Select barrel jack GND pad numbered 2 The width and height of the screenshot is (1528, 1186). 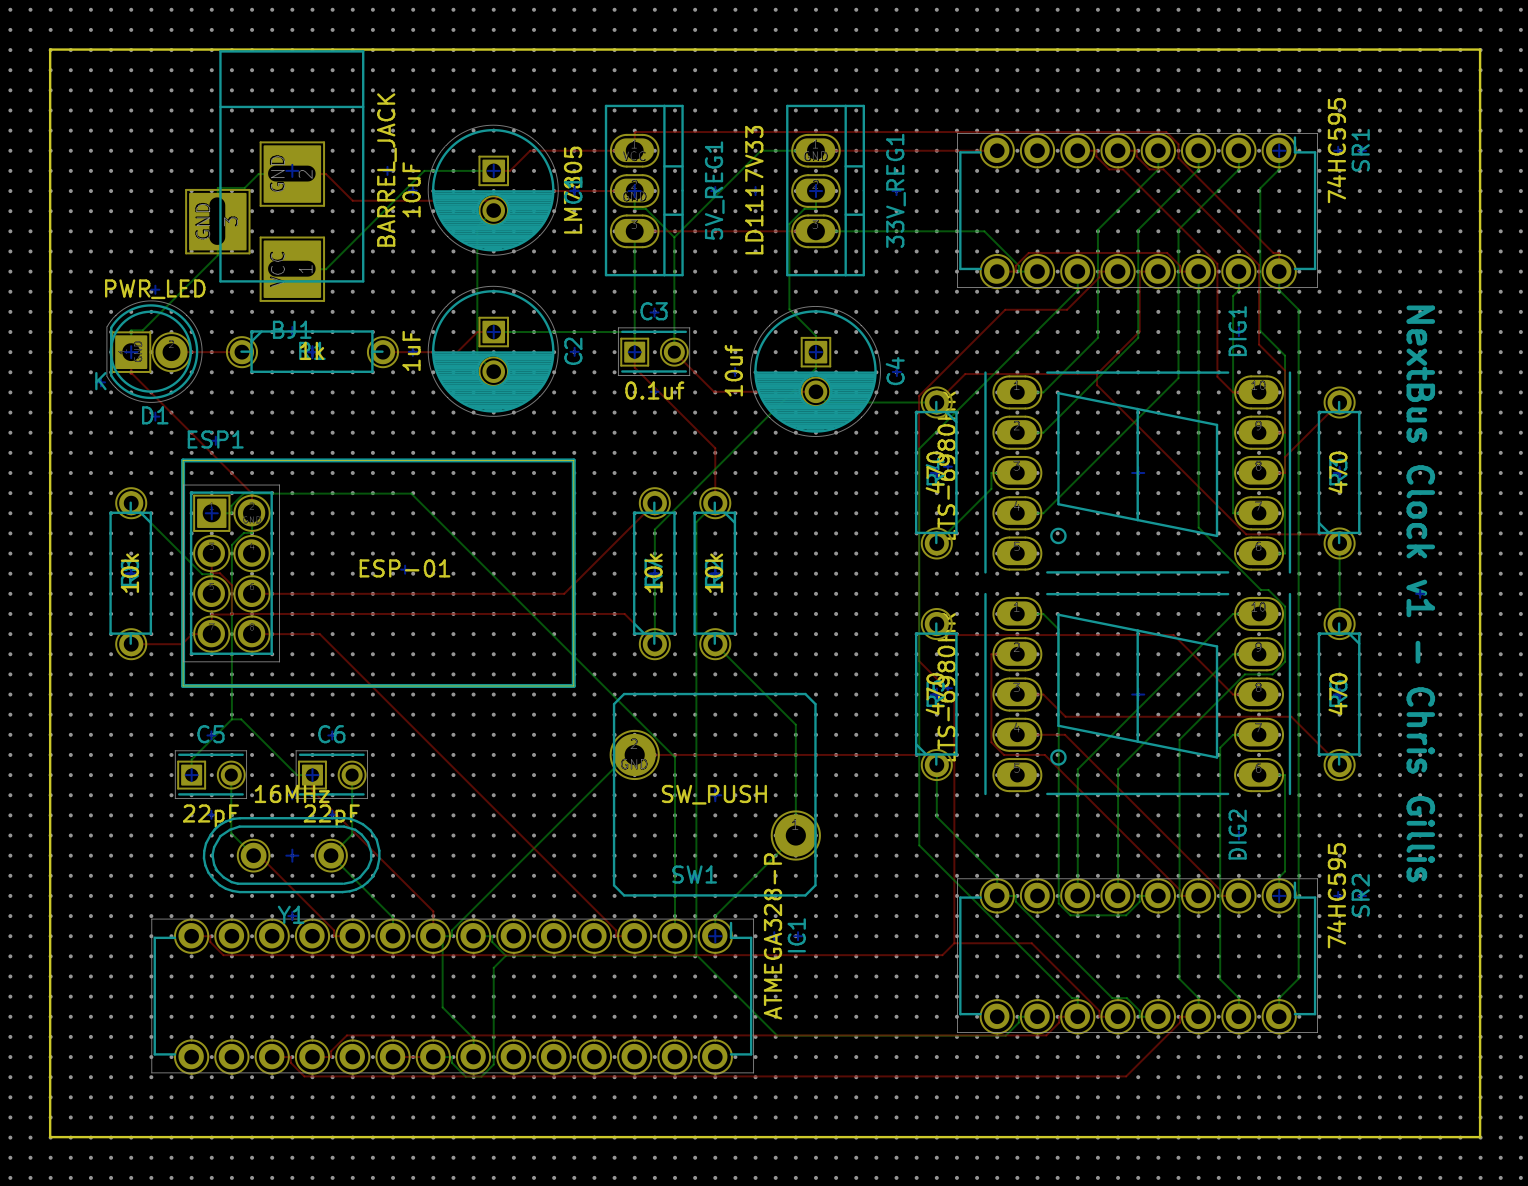pos(292,173)
